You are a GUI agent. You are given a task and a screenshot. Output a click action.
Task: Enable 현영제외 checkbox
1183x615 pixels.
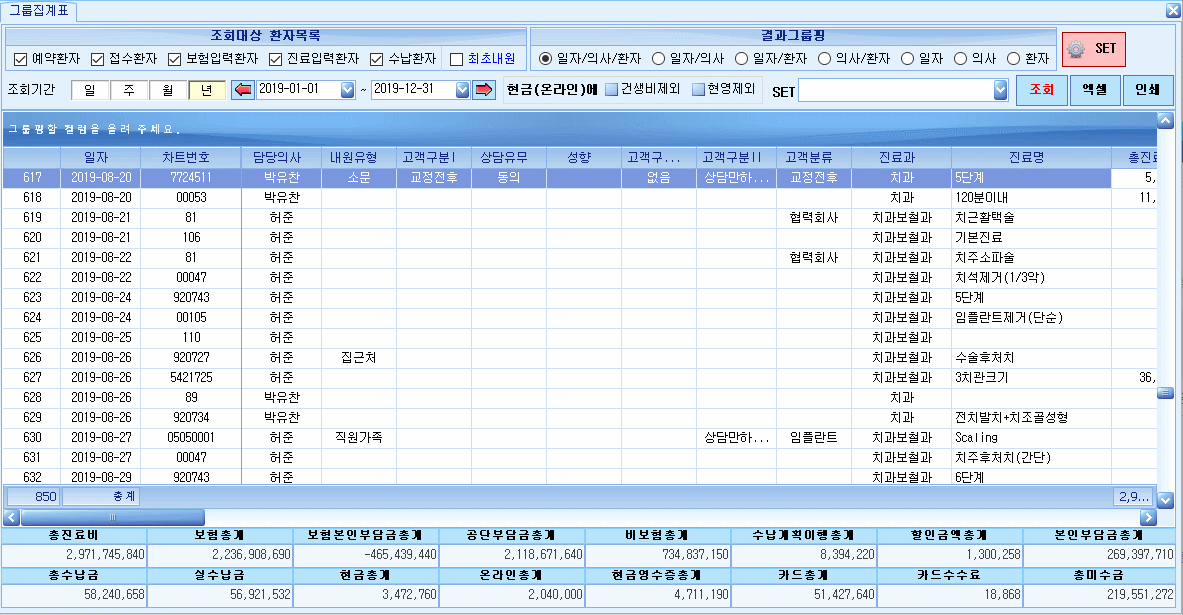[x=699, y=89]
